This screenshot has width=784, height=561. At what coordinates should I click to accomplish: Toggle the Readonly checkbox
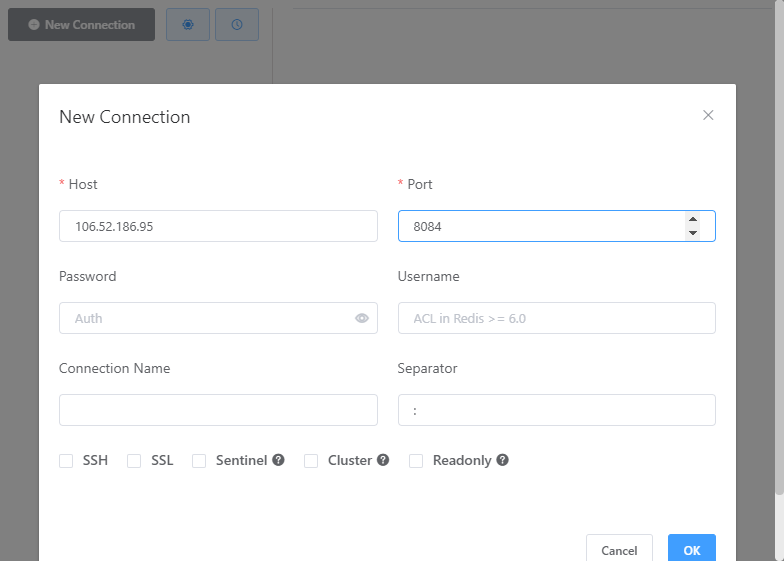(x=416, y=460)
